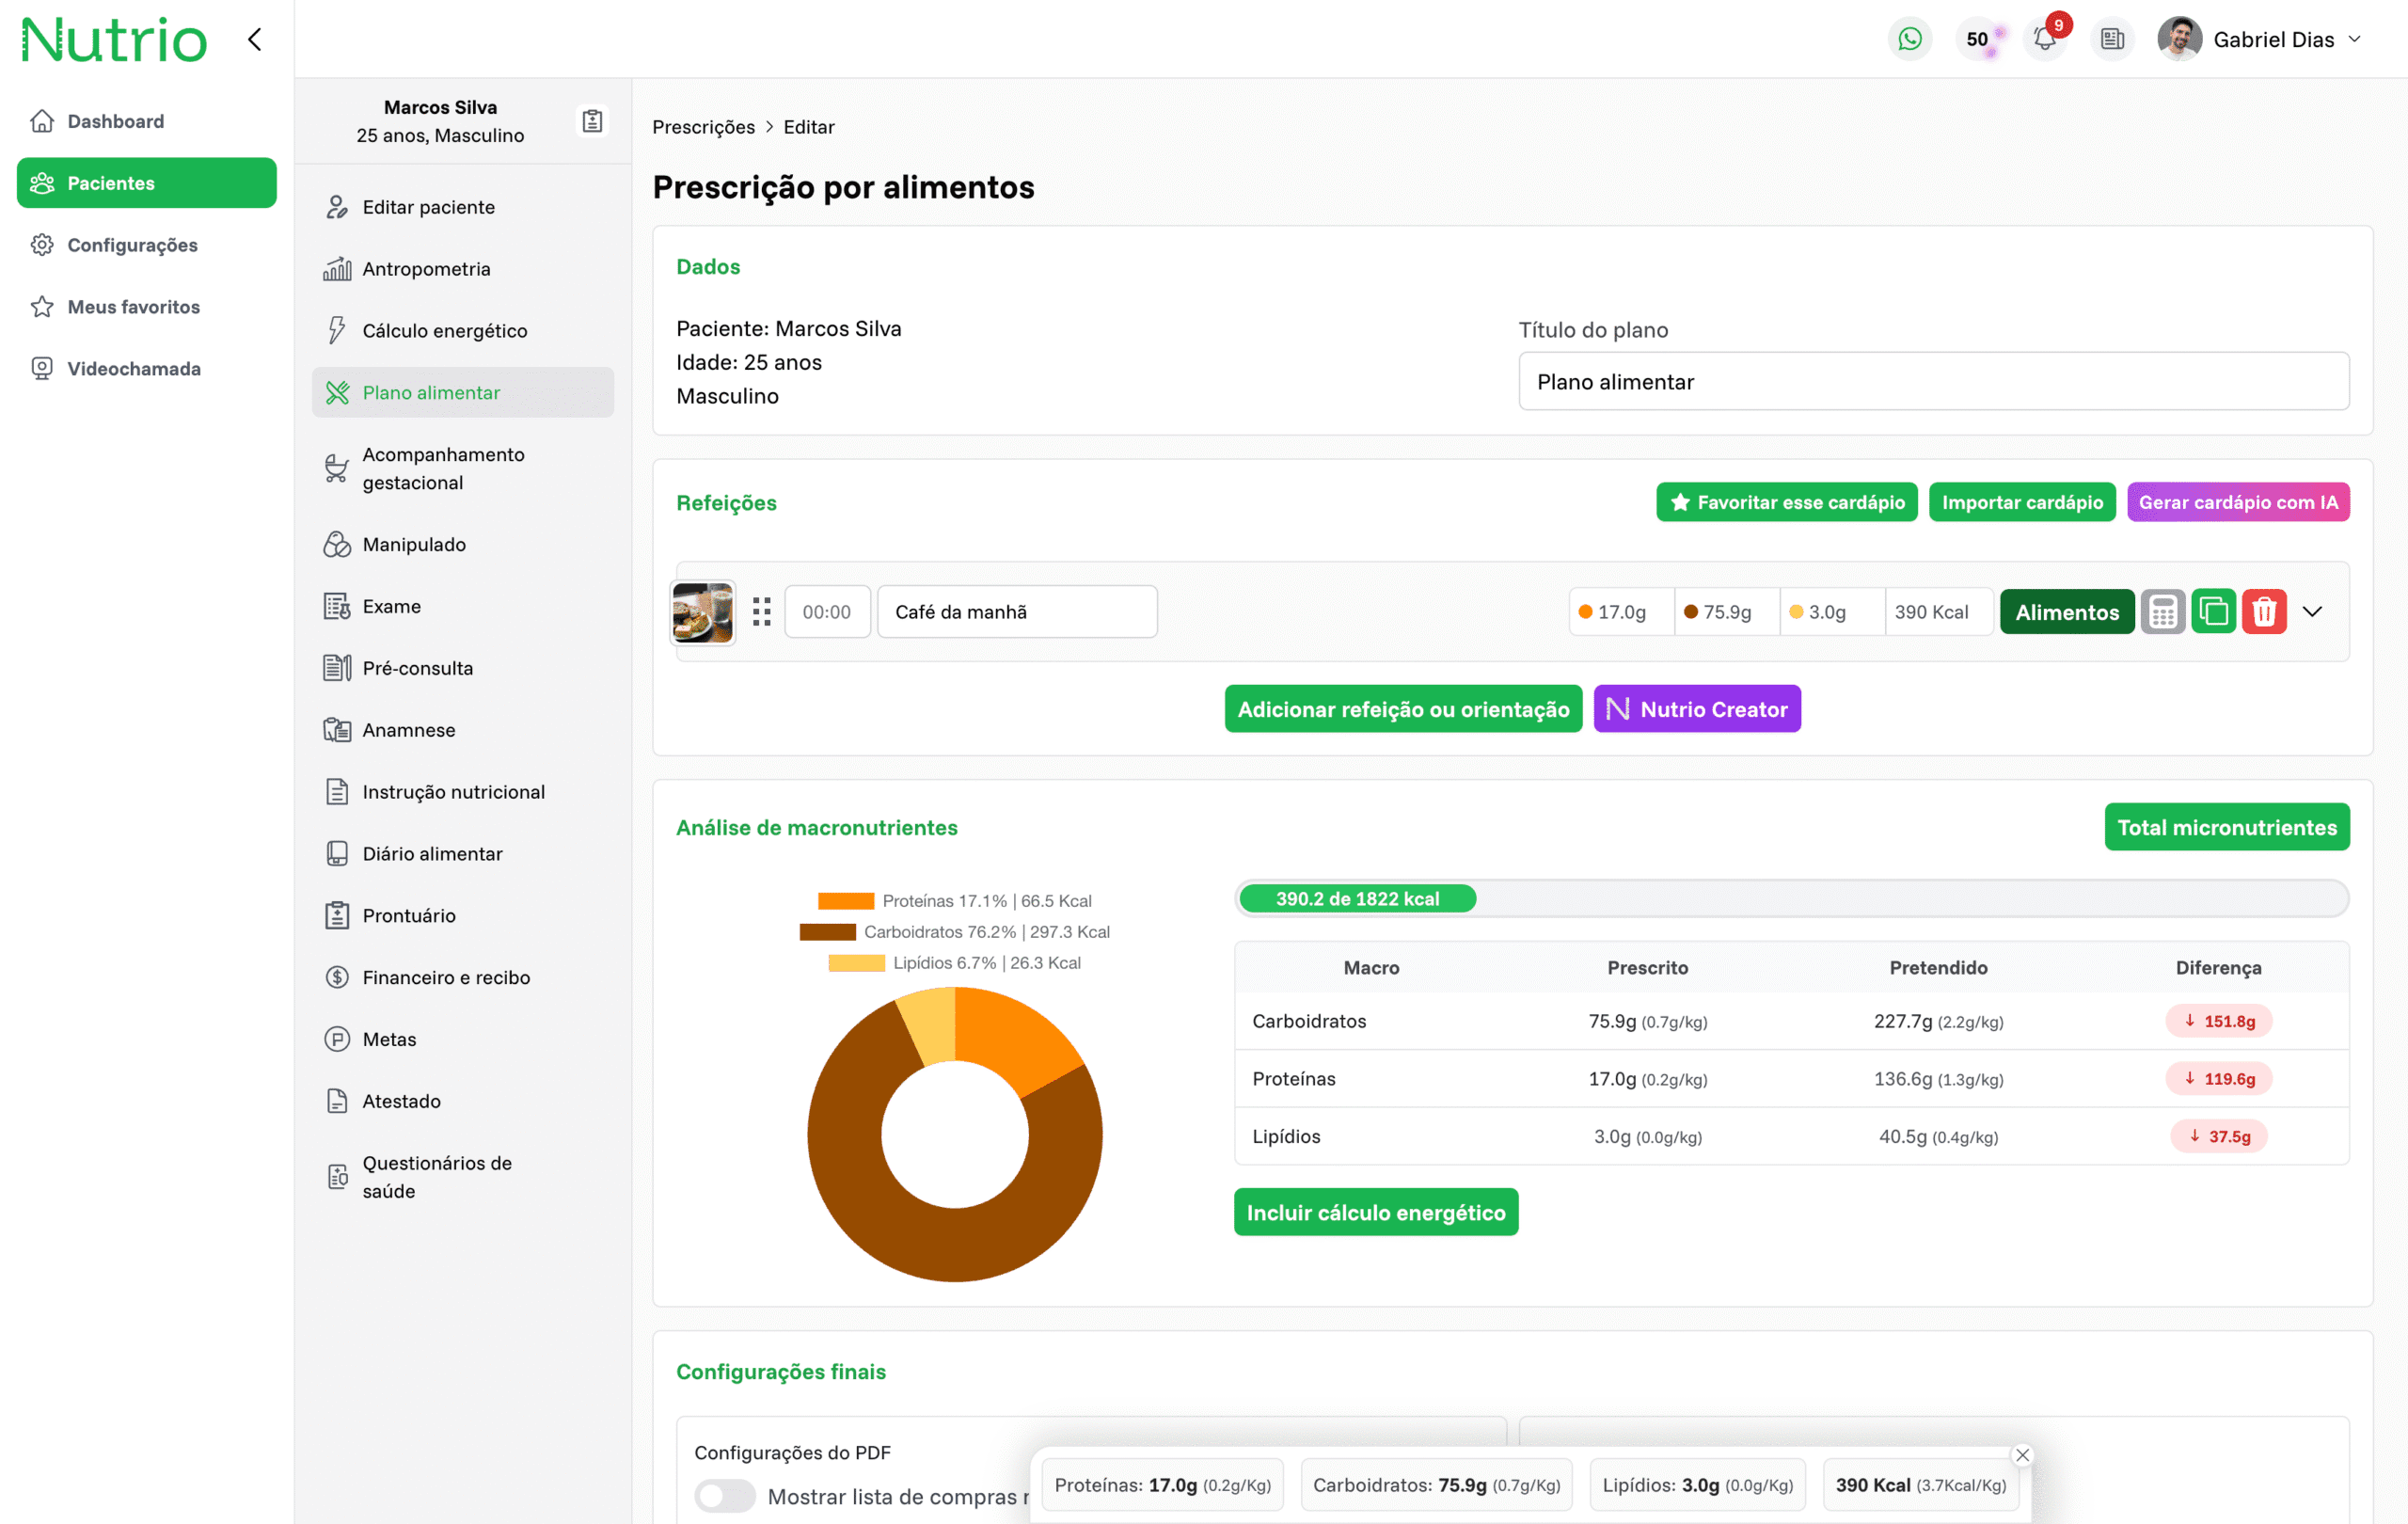Toggle Mostrar lista de compras switch

pyautogui.click(x=724, y=1496)
